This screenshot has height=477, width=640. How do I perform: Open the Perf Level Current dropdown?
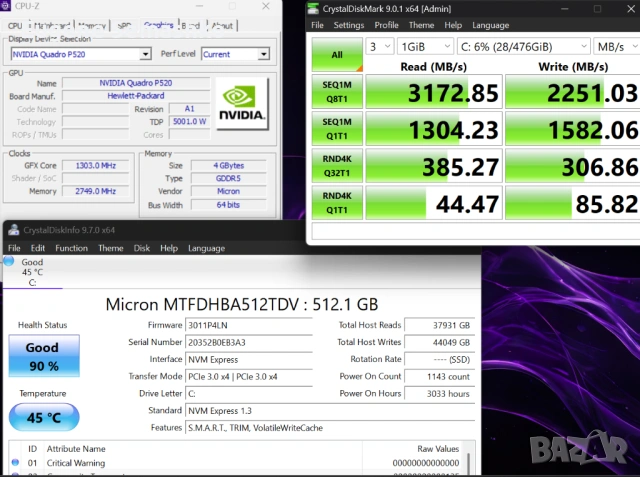[x=233, y=54]
